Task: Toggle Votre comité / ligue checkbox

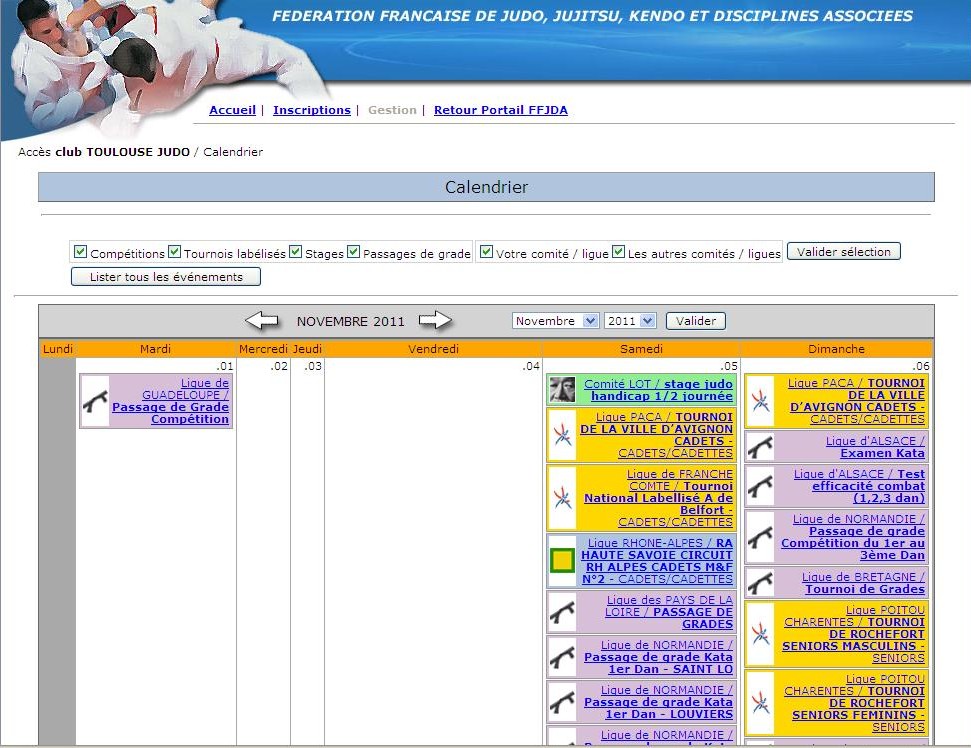Action: (x=486, y=252)
